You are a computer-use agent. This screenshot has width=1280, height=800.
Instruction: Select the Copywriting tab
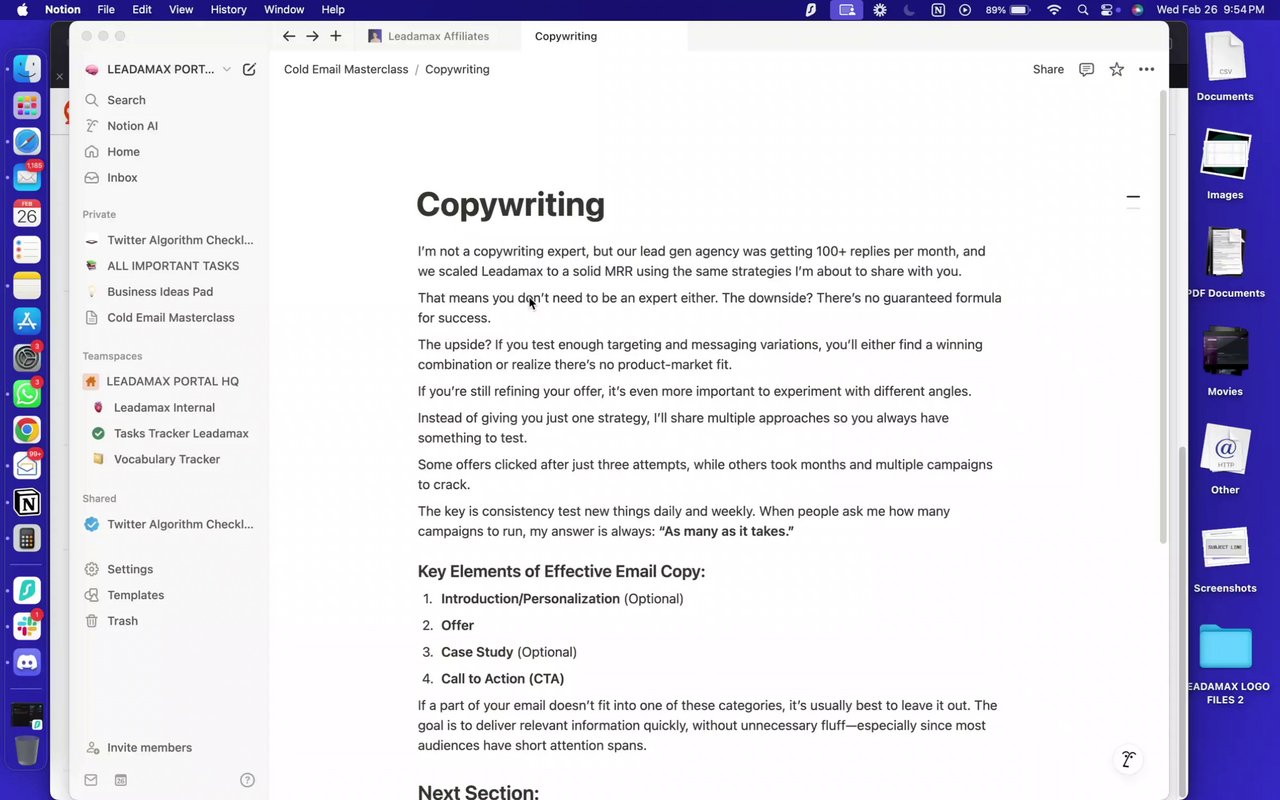pos(566,36)
